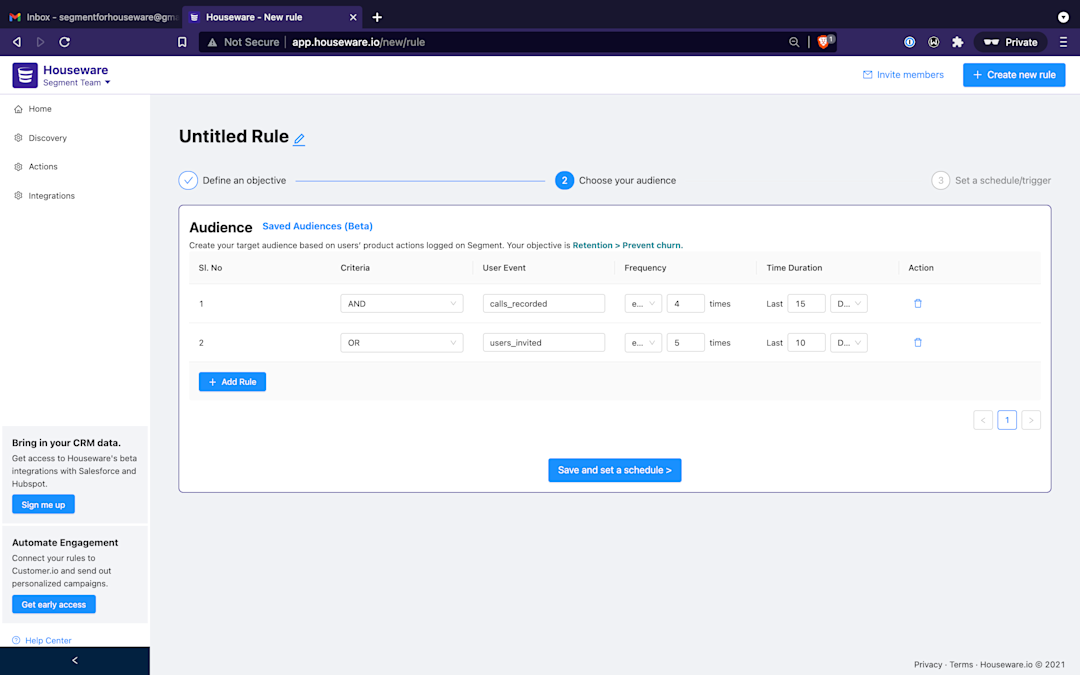Click pagination page 1 button
This screenshot has height=675, width=1080.
pyautogui.click(x=1007, y=419)
